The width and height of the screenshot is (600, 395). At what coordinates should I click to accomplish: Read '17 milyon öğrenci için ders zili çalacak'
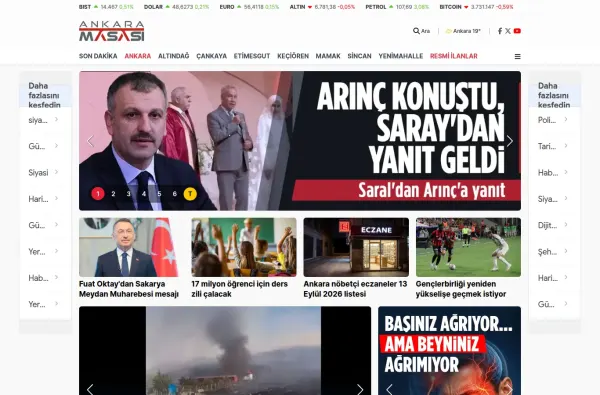pyautogui.click(x=240, y=289)
